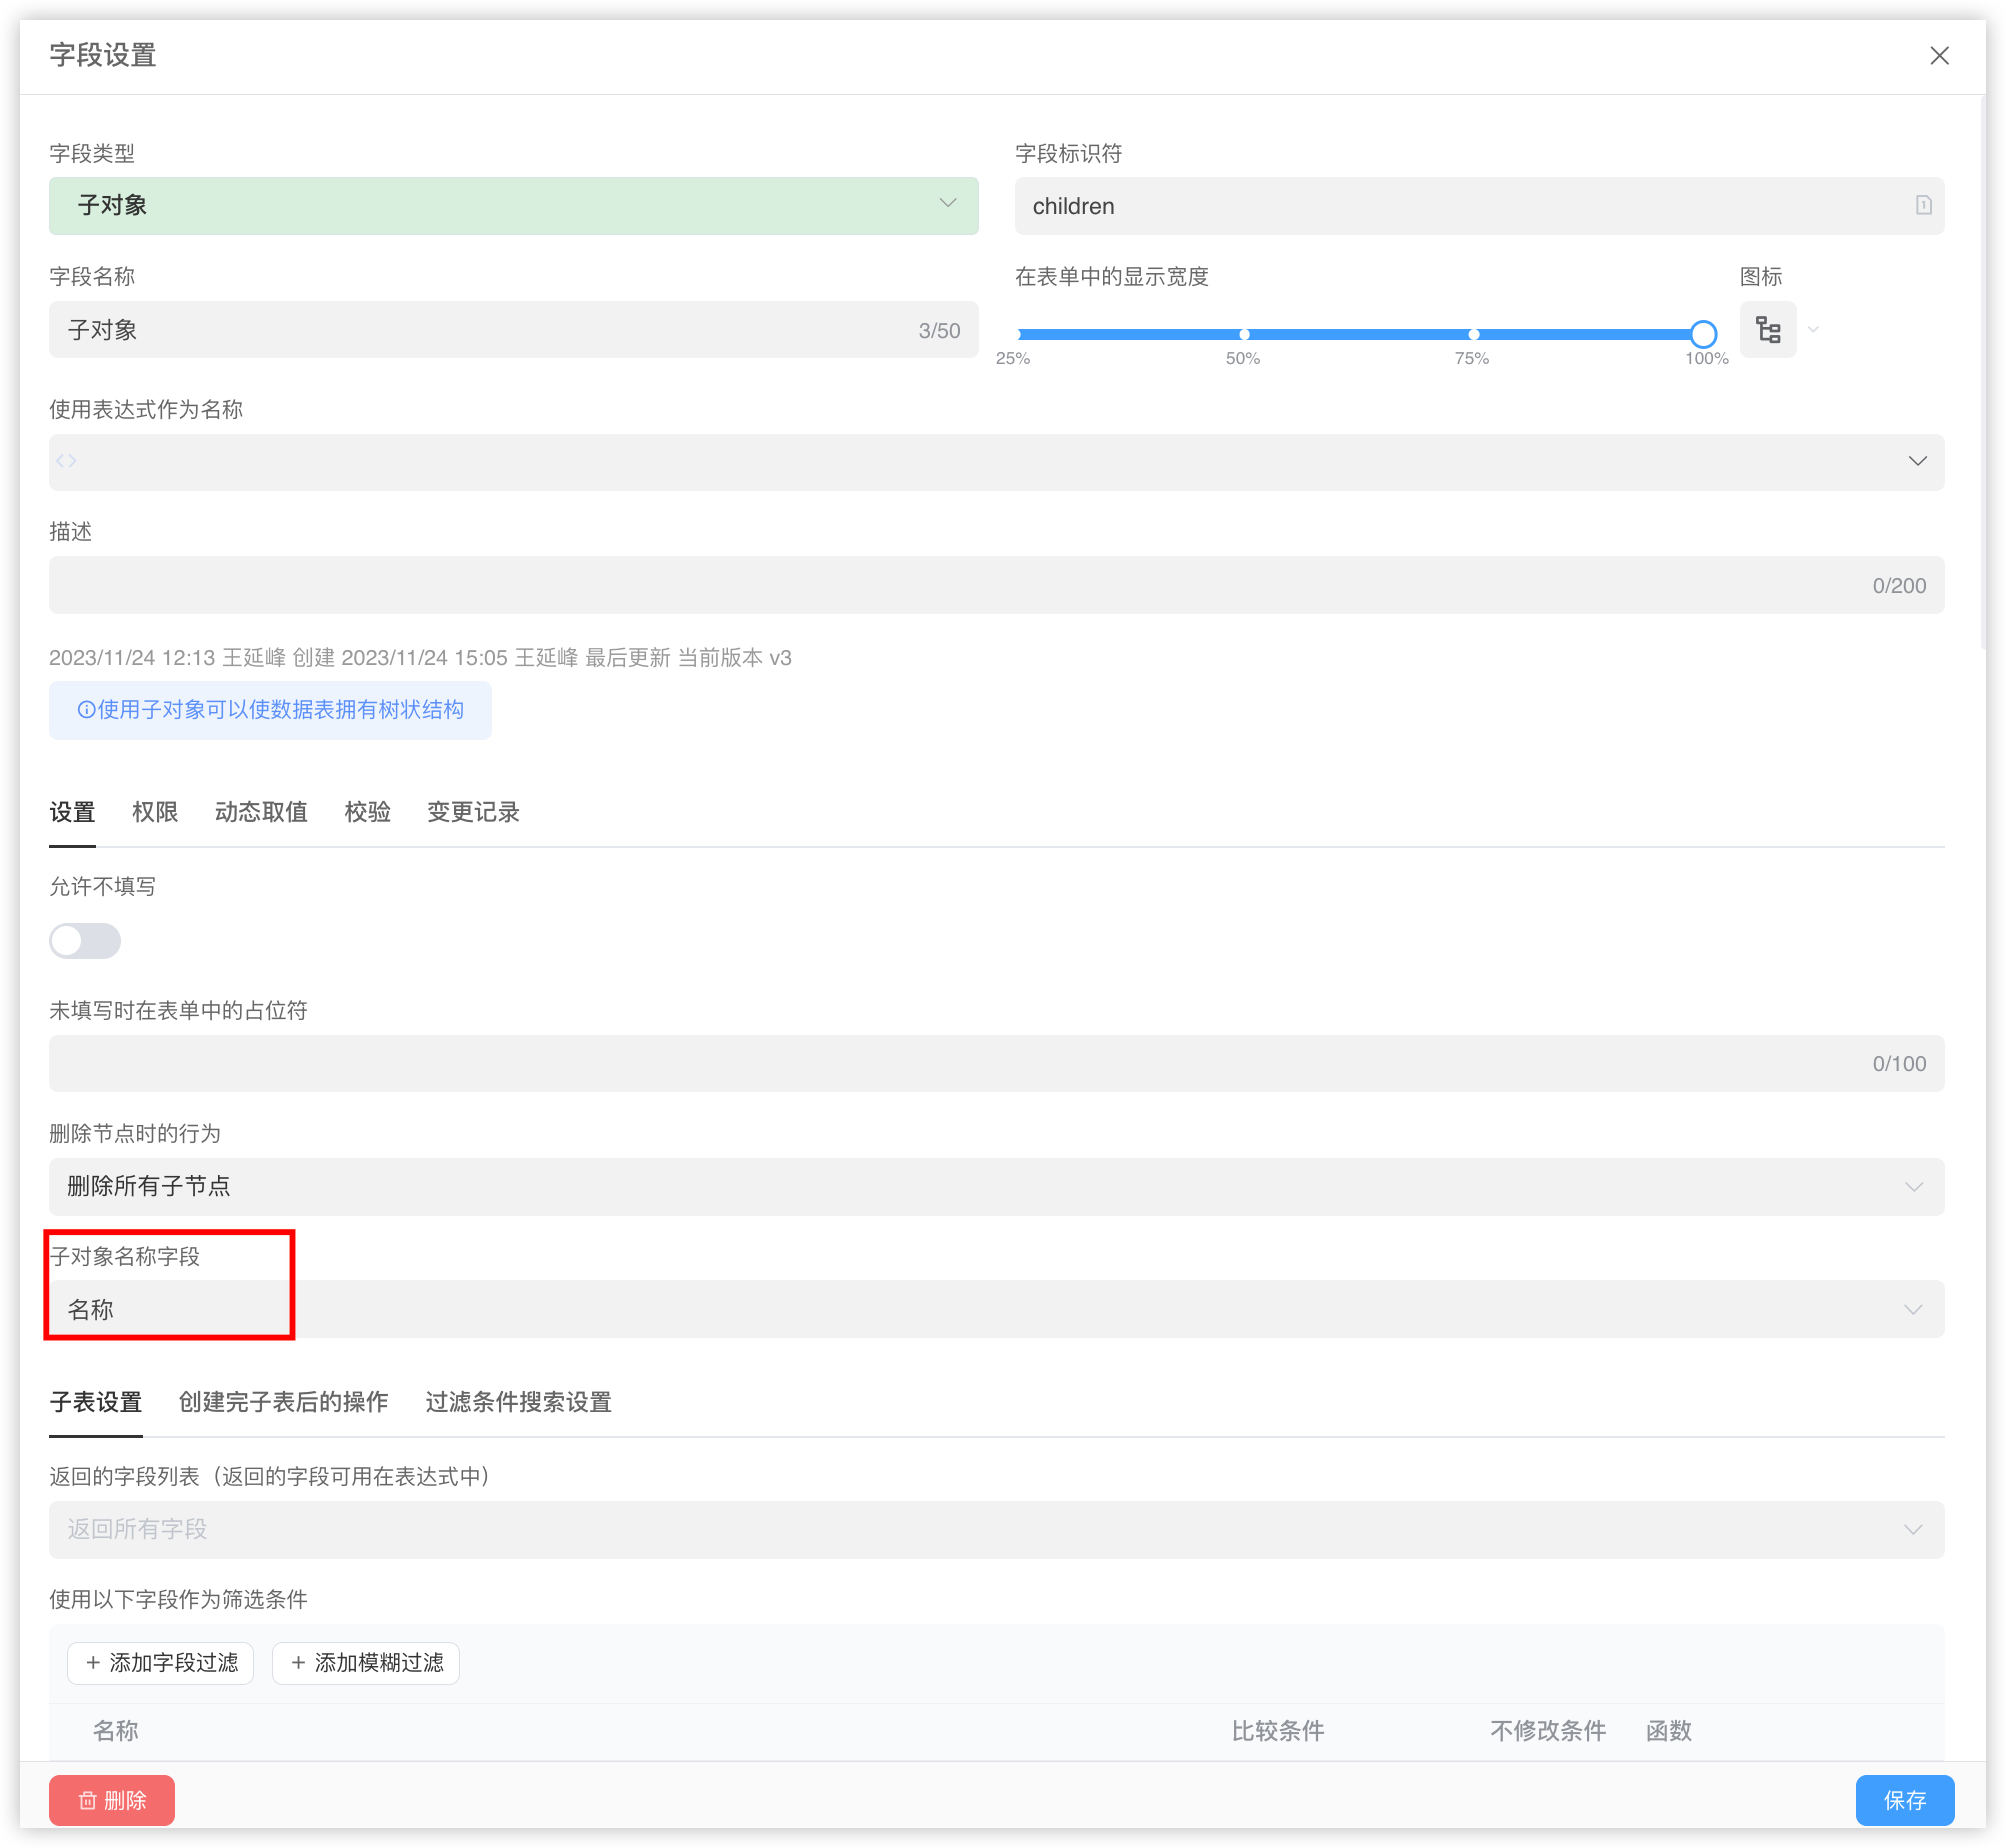The height and width of the screenshot is (1848, 2006).
Task: Set display width slider to 50%
Action: click(1244, 334)
